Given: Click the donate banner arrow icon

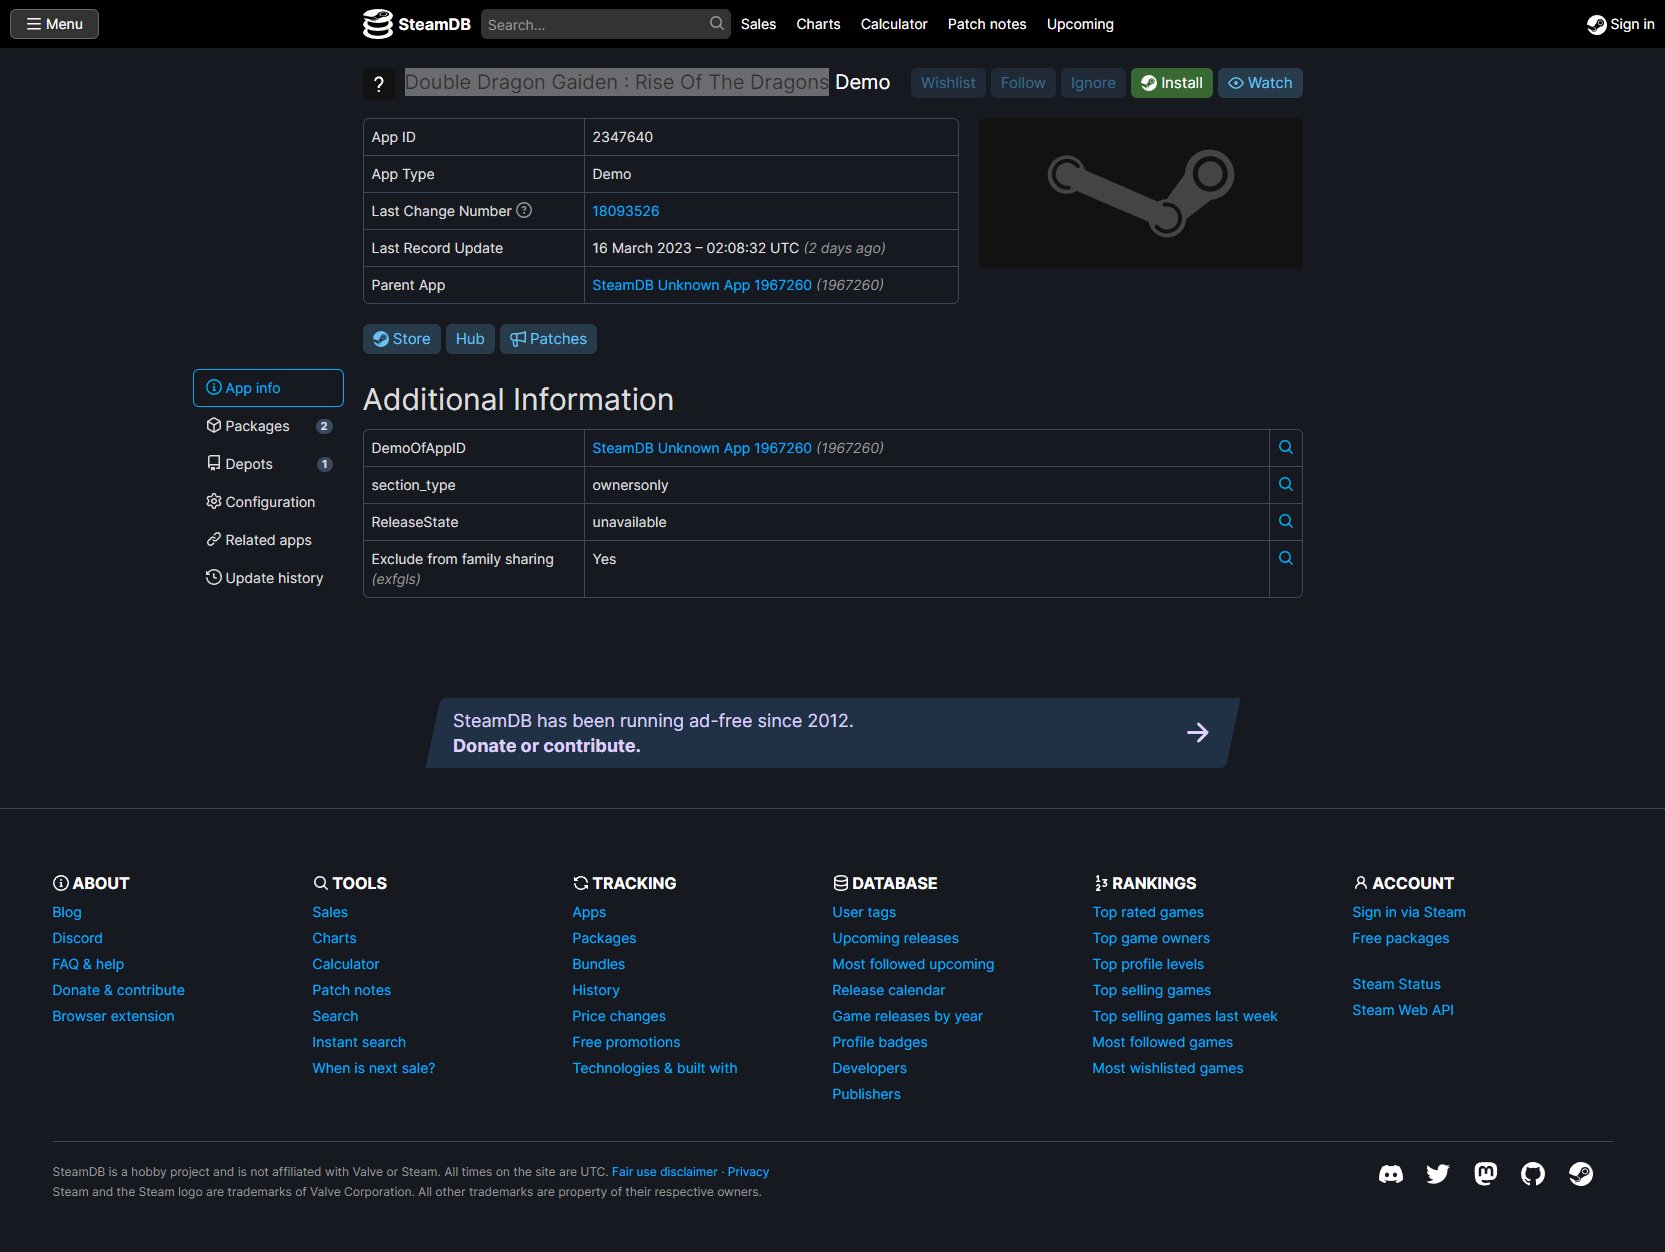Looking at the screenshot, I should (1198, 733).
